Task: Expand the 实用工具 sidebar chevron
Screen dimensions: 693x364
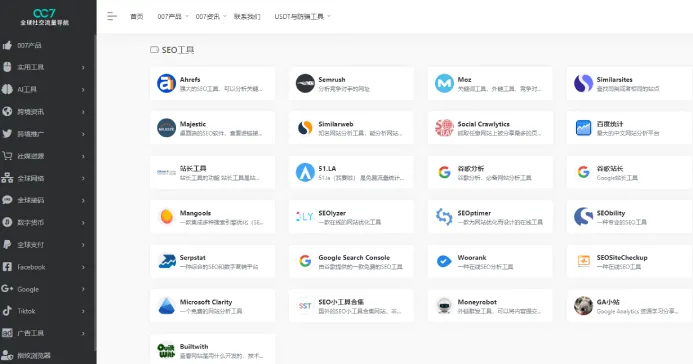Action: tap(83, 68)
